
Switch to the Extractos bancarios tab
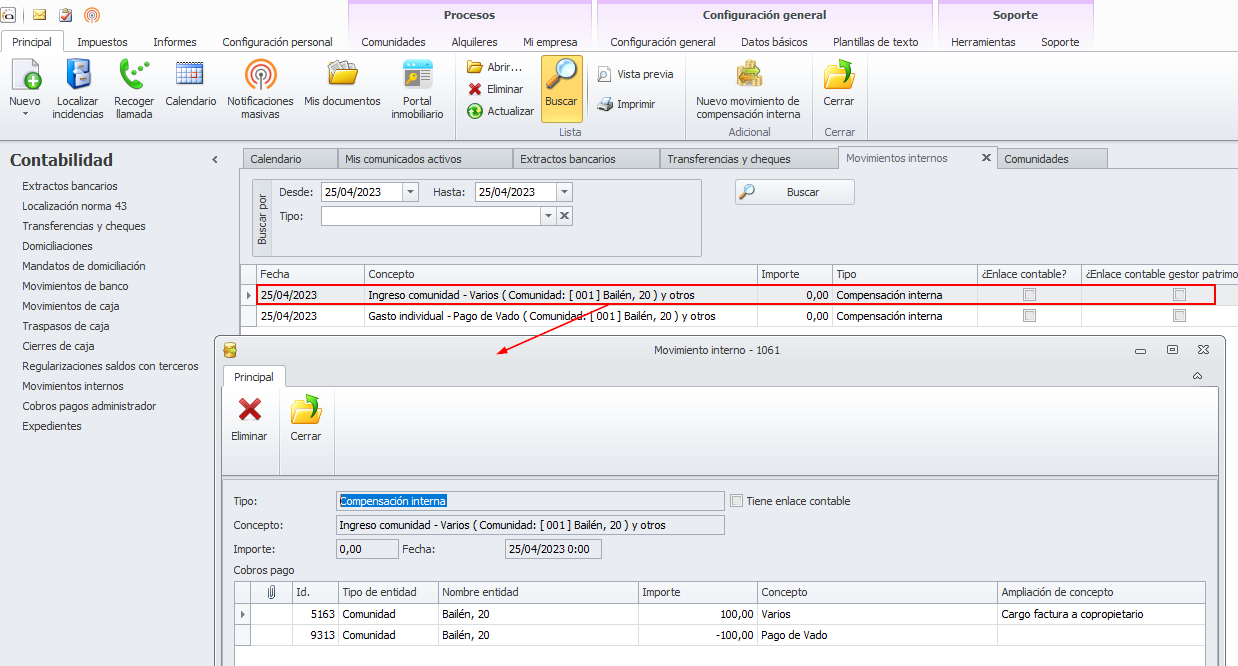point(568,159)
